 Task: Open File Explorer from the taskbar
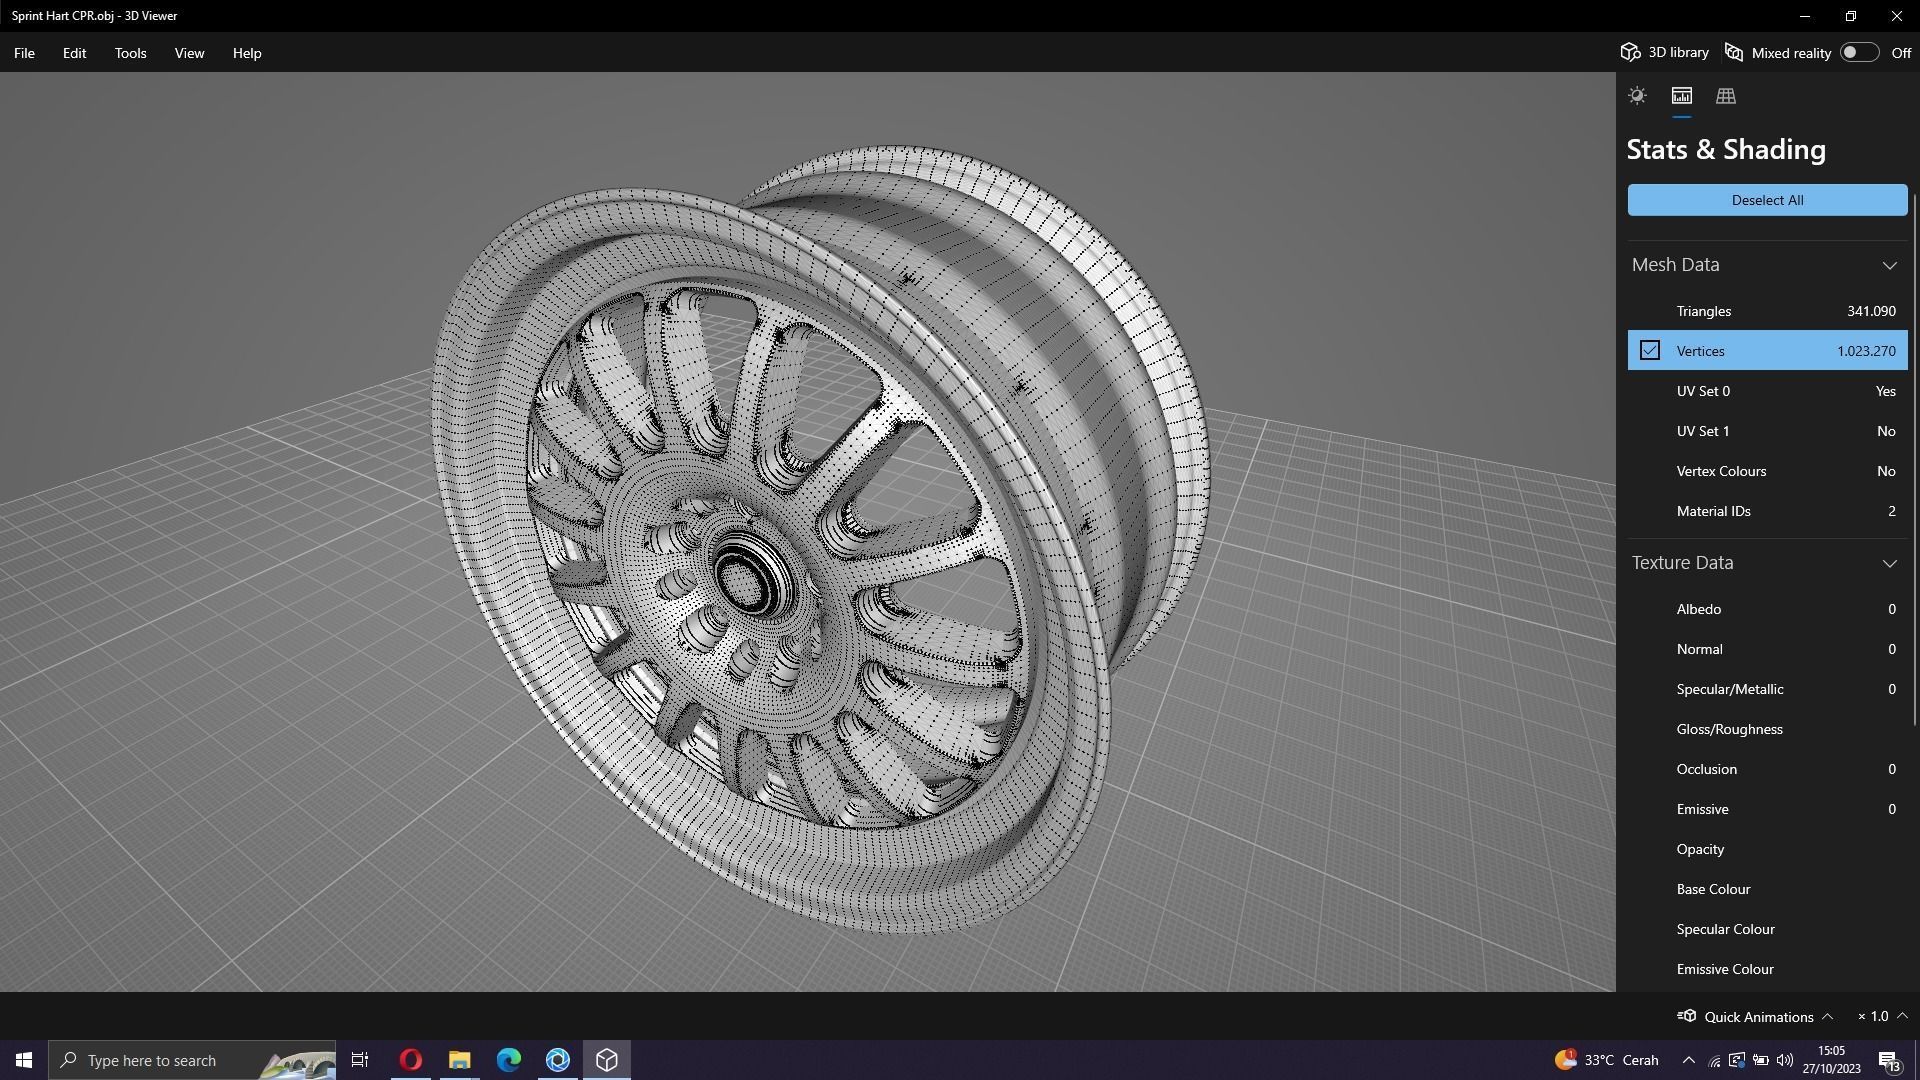point(459,1060)
